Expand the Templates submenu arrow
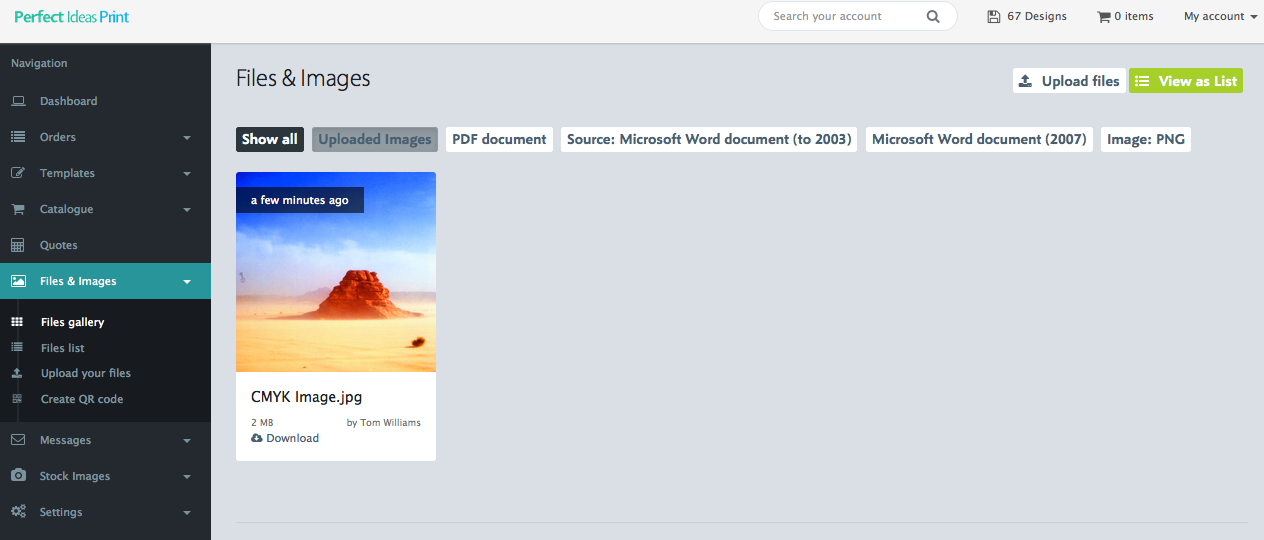Image resolution: width=1264 pixels, height=540 pixels. point(187,174)
